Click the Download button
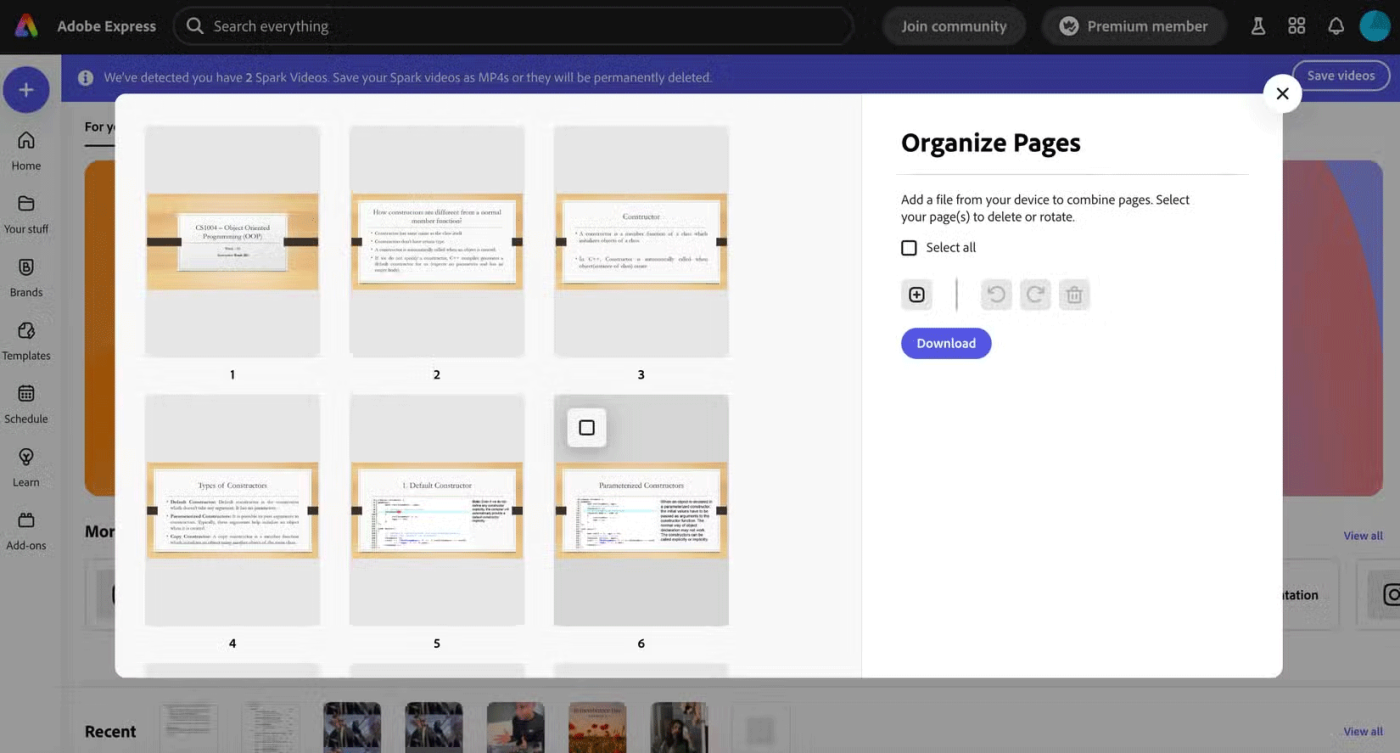 (945, 343)
